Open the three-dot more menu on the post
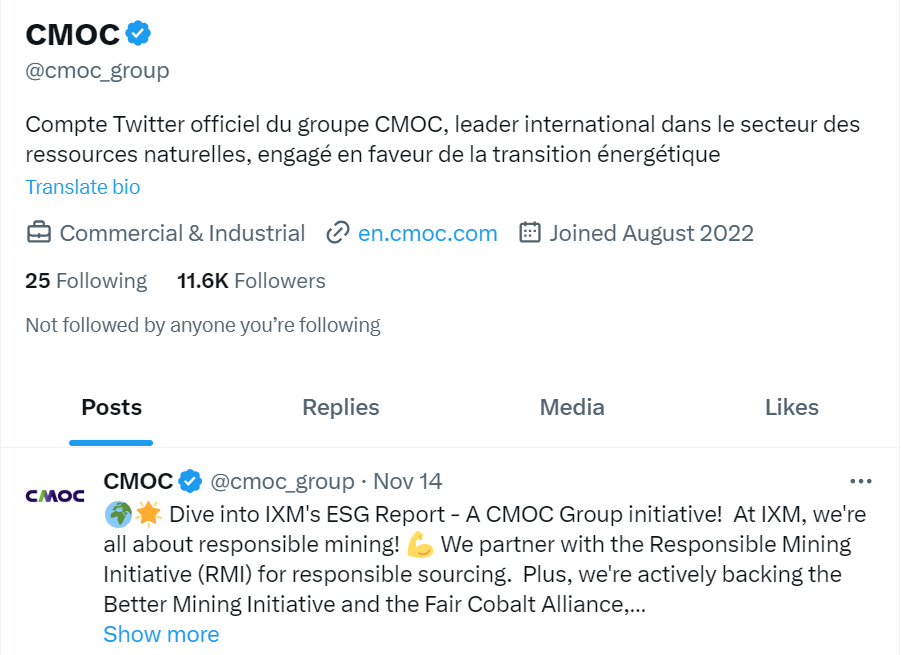The image size is (901, 655). tap(859, 480)
